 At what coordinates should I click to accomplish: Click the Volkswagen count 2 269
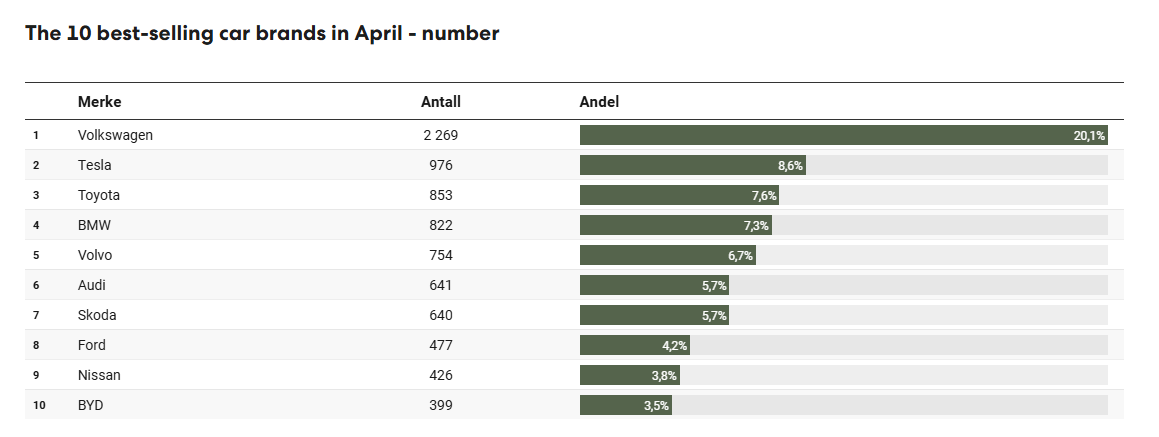pyautogui.click(x=440, y=135)
